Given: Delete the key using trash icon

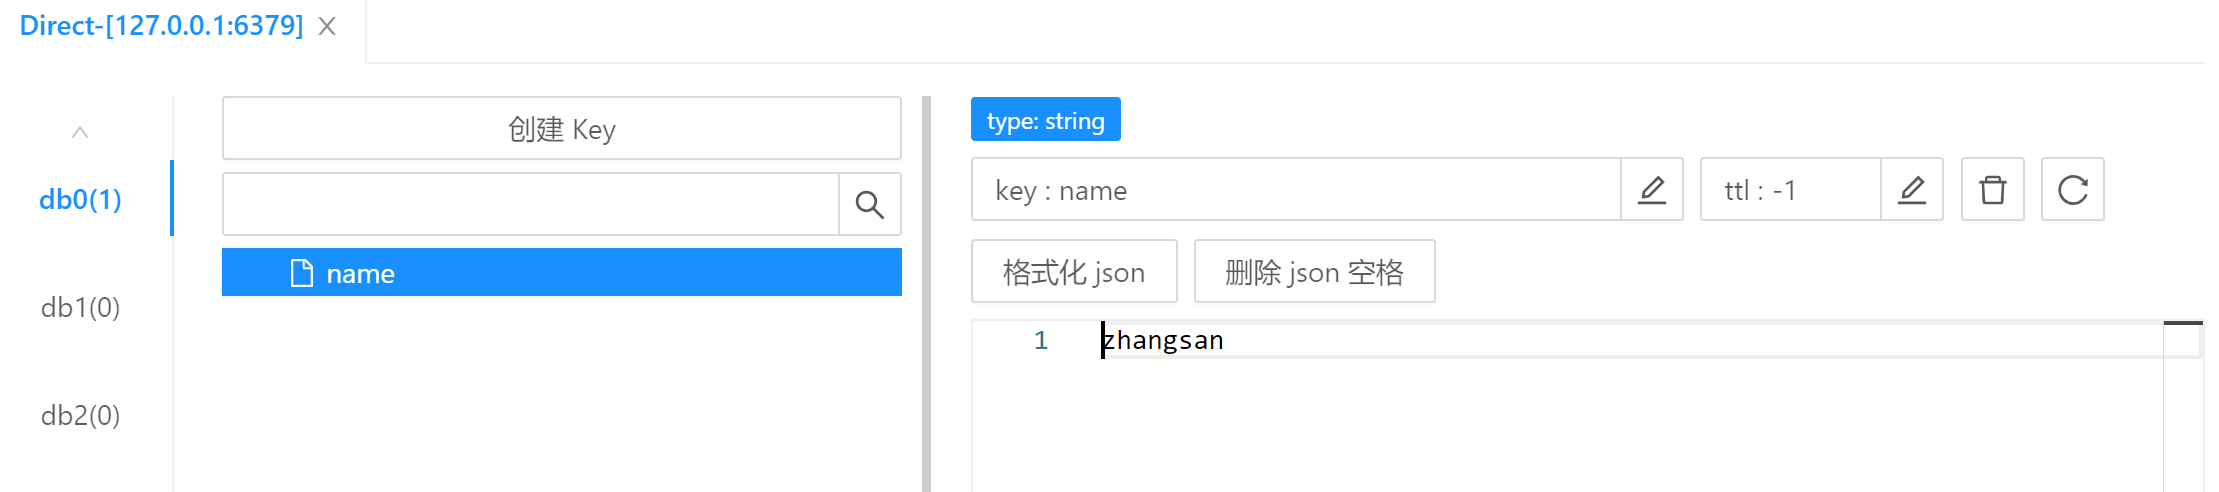Looking at the screenshot, I should 1992,190.
